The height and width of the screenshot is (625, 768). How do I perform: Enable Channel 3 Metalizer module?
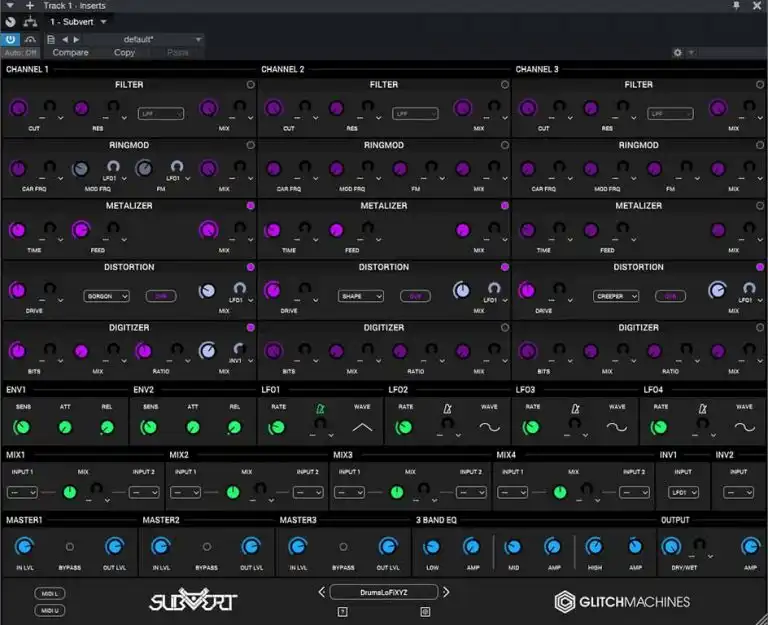tap(760, 206)
